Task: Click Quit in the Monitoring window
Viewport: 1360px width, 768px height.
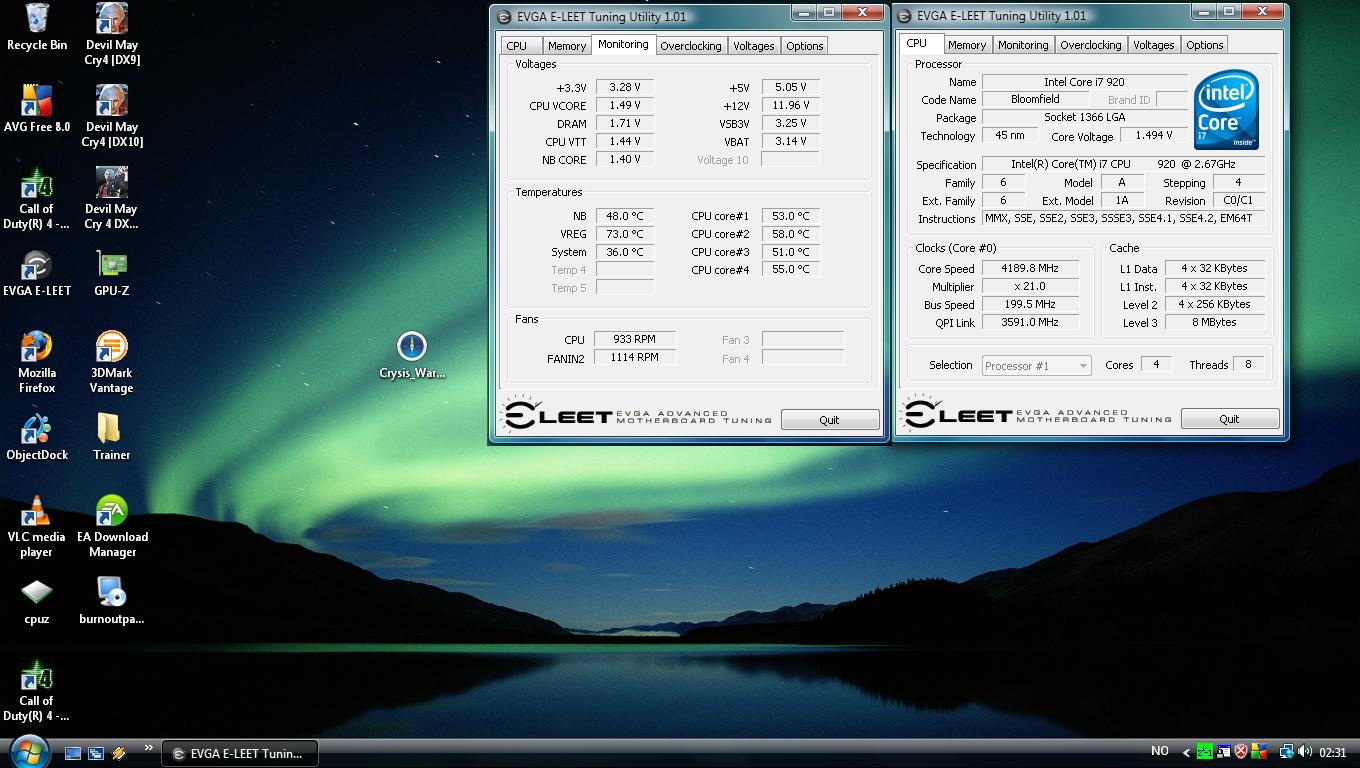Action: click(829, 420)
